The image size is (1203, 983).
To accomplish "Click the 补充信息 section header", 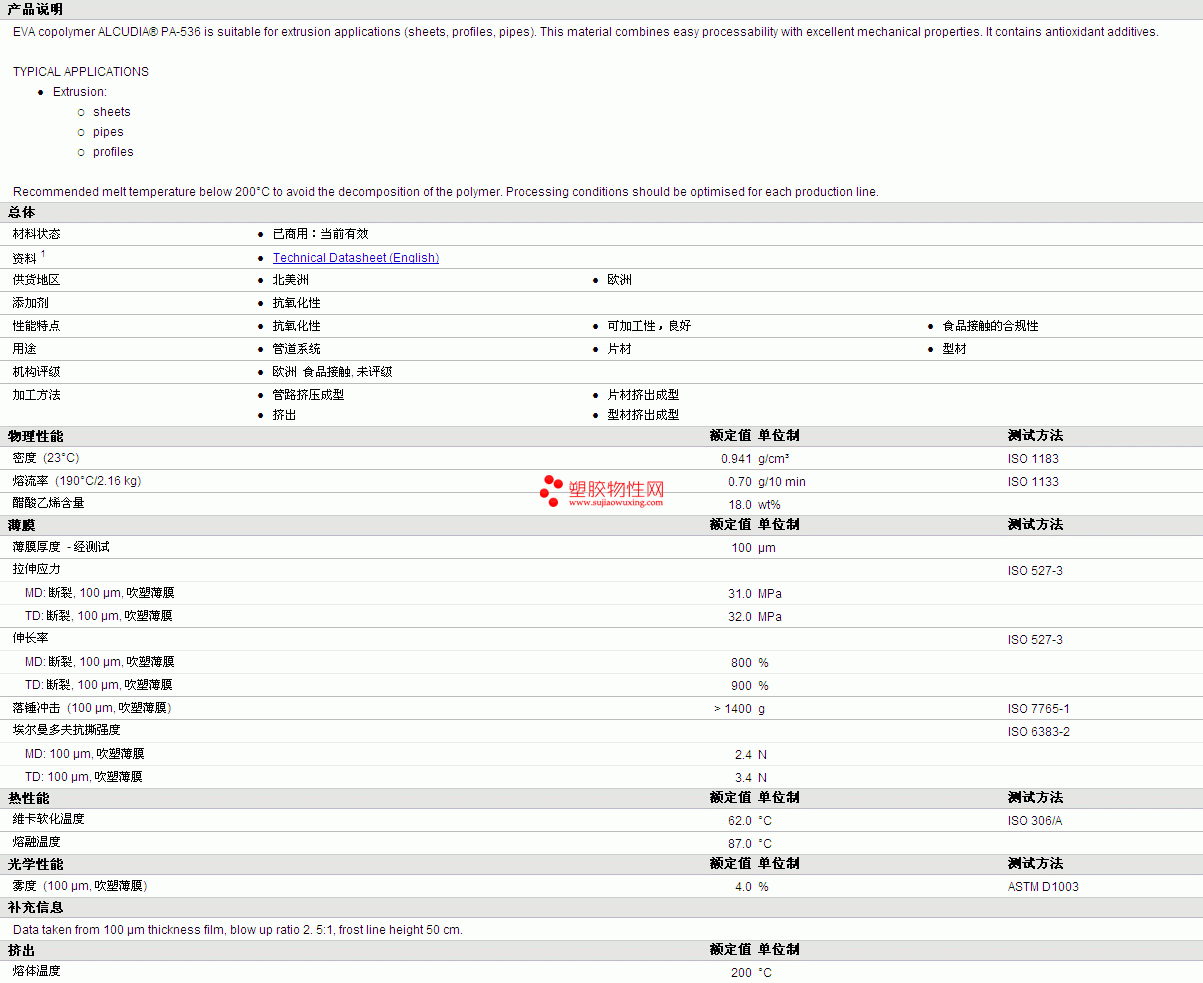I will (35, 907).
